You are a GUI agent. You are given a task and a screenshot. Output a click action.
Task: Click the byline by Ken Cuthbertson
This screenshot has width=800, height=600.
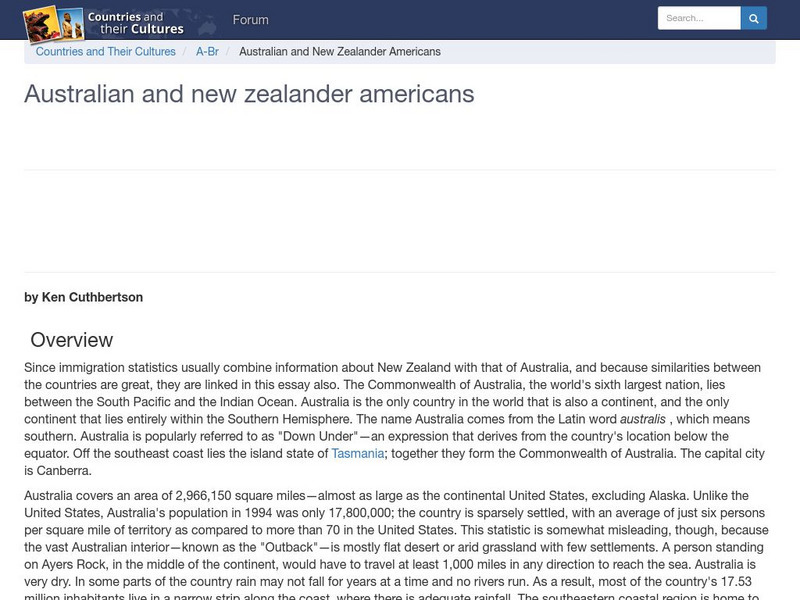tap(83, 297)
